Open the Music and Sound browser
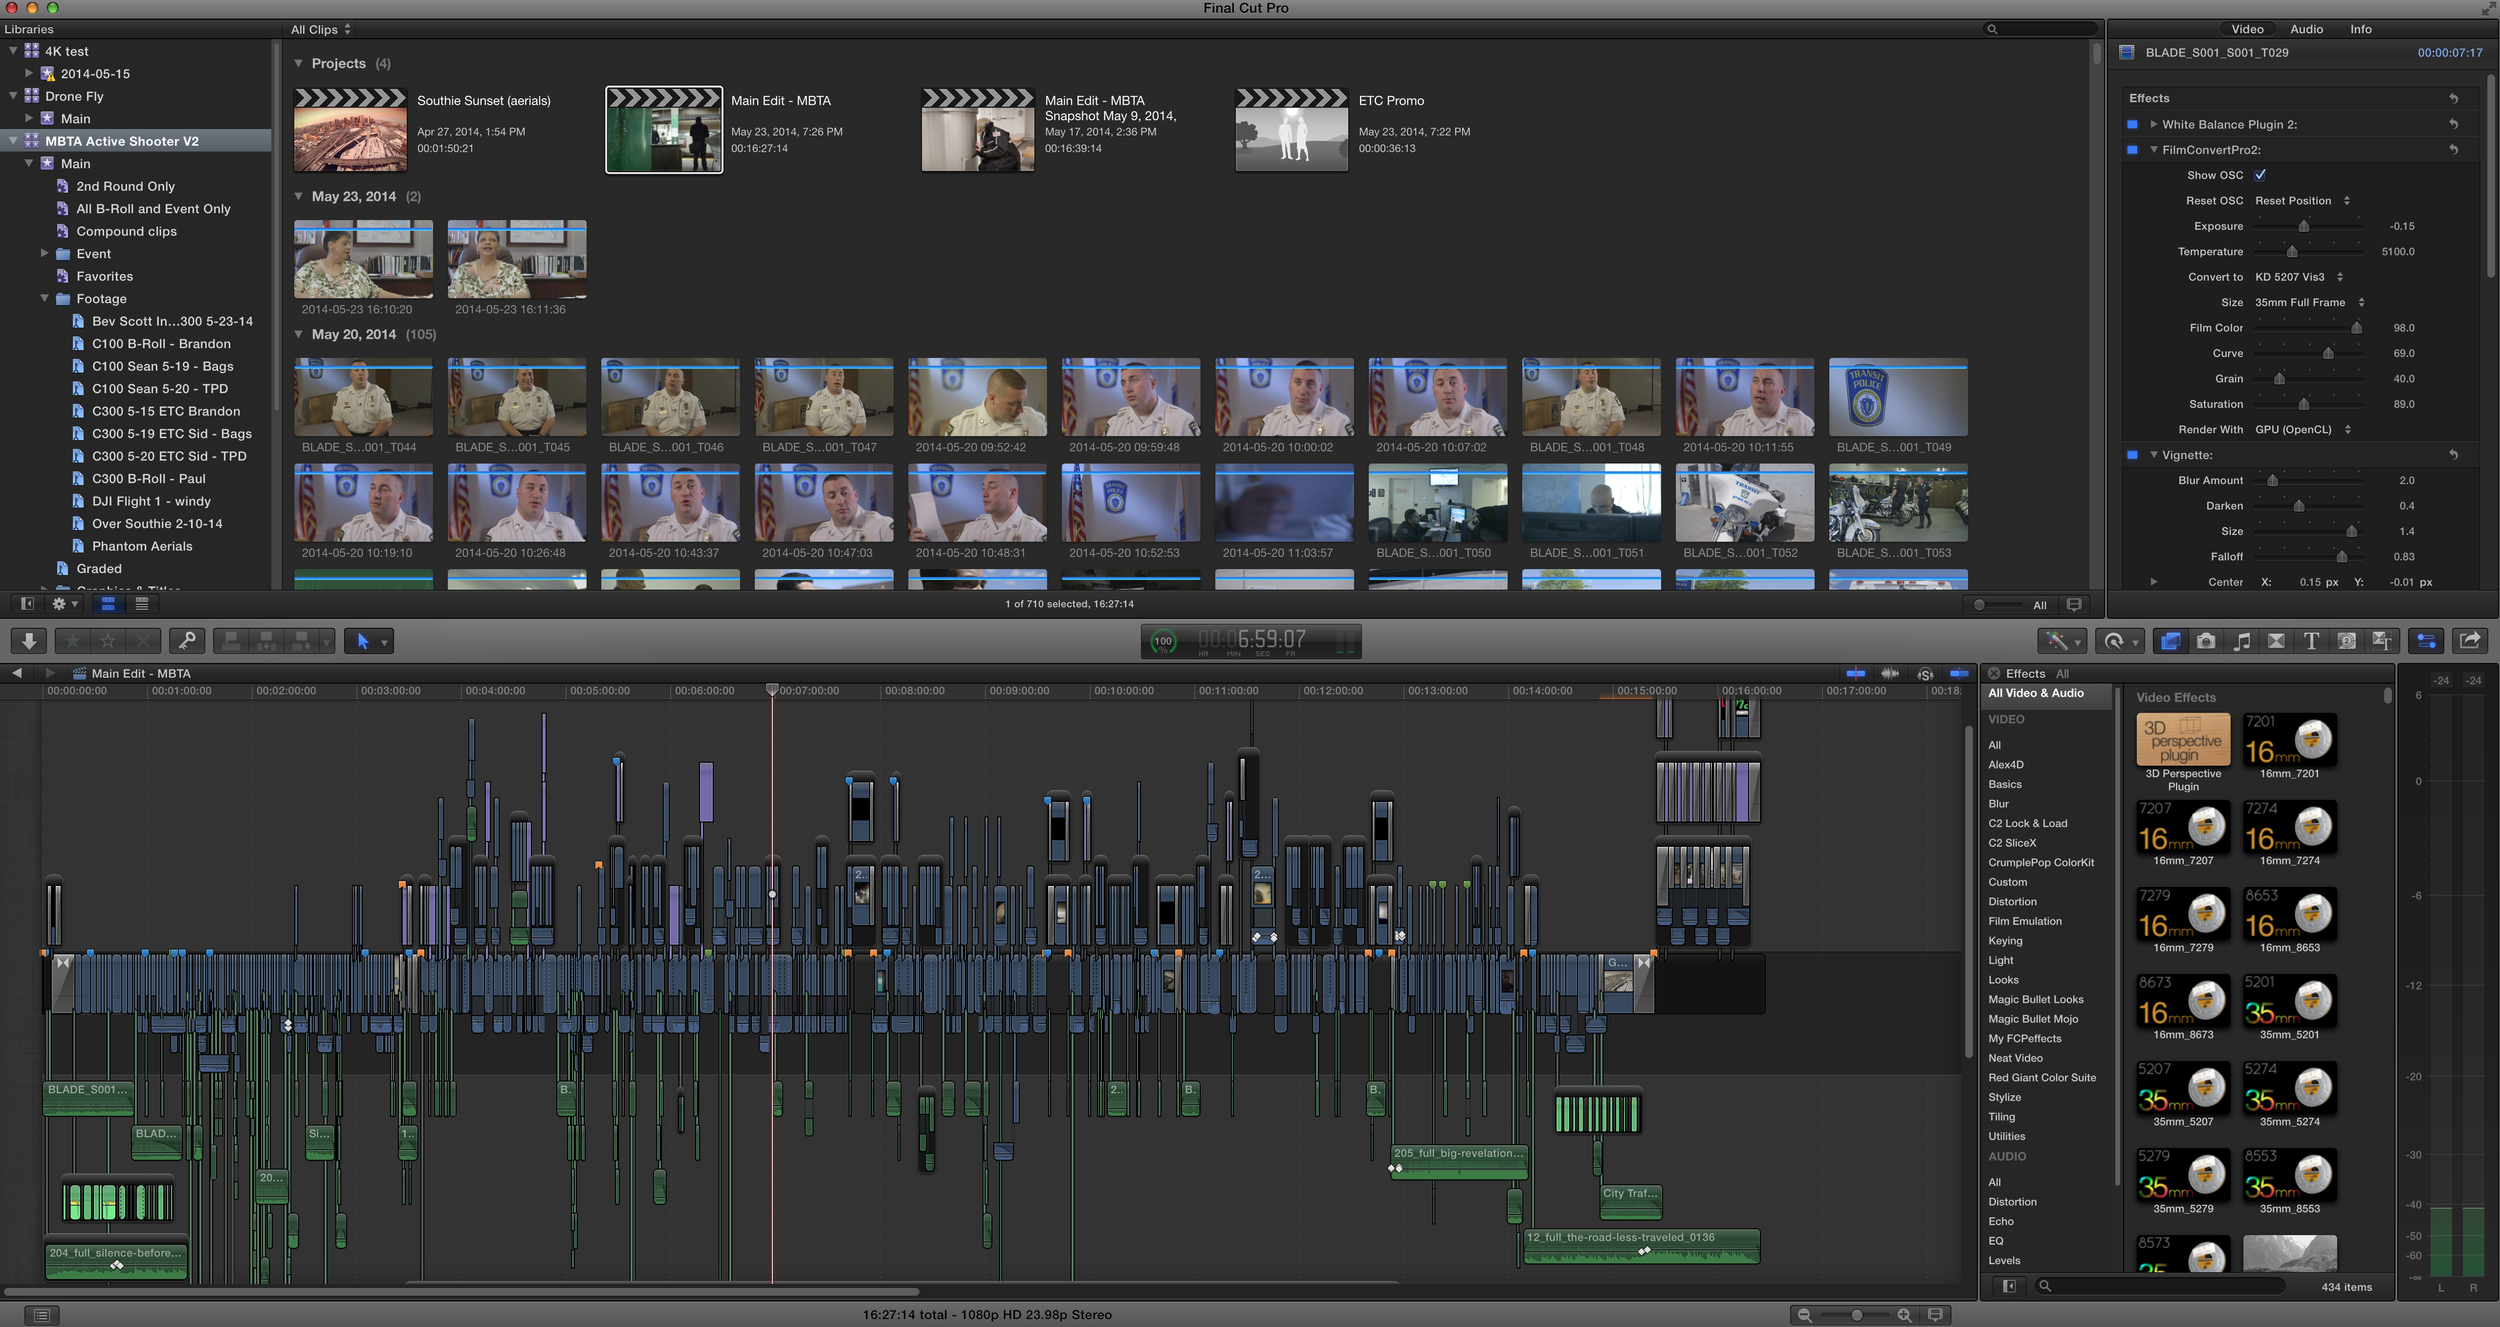 [2242, 641]
